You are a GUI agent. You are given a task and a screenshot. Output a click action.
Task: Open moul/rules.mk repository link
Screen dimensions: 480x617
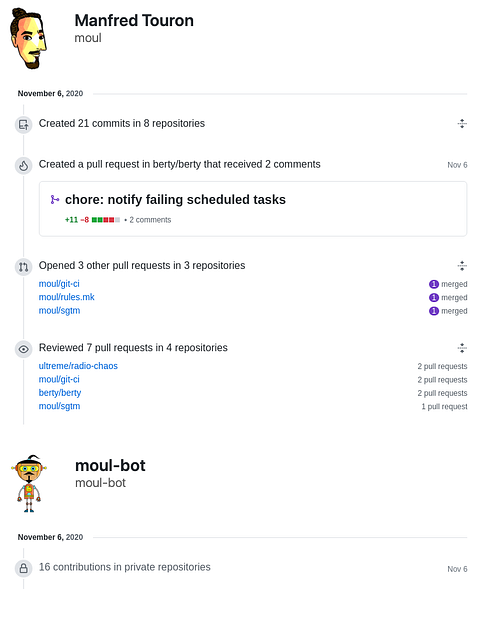pos(66,297)
